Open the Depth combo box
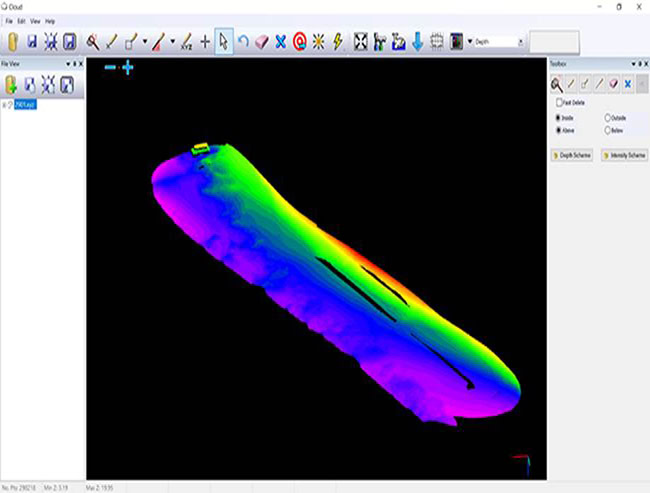The image size is (650, 493). (499, 42)
